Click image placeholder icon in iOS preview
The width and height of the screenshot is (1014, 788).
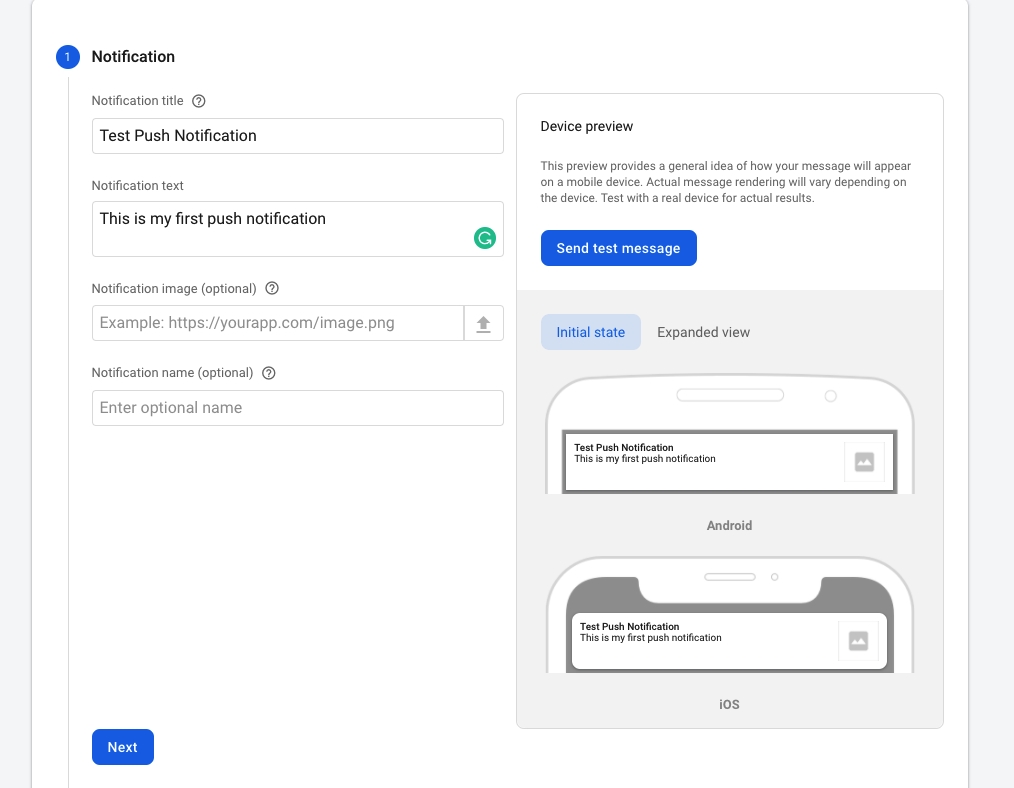[x=858, y=641]
